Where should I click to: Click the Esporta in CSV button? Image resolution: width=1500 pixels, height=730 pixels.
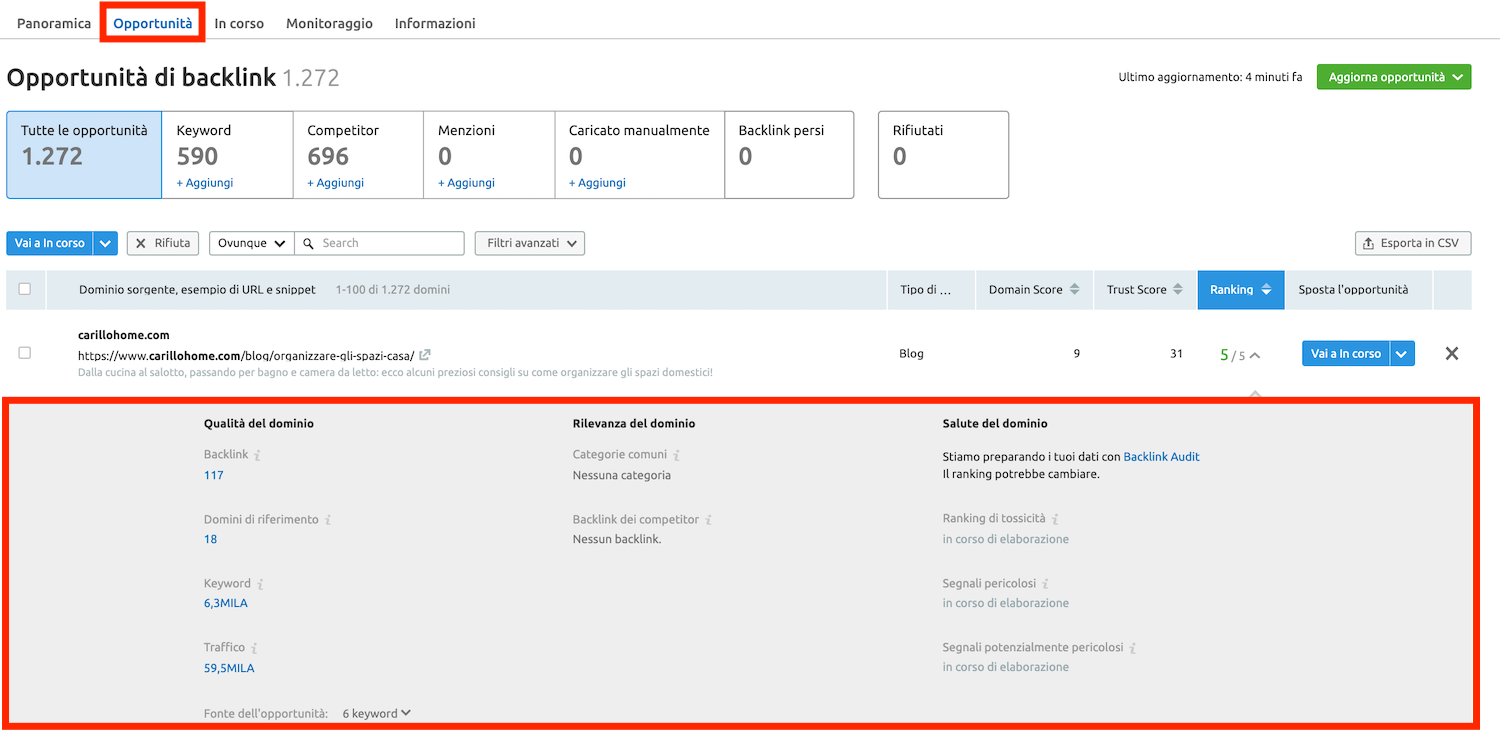tap(1412, 243)
